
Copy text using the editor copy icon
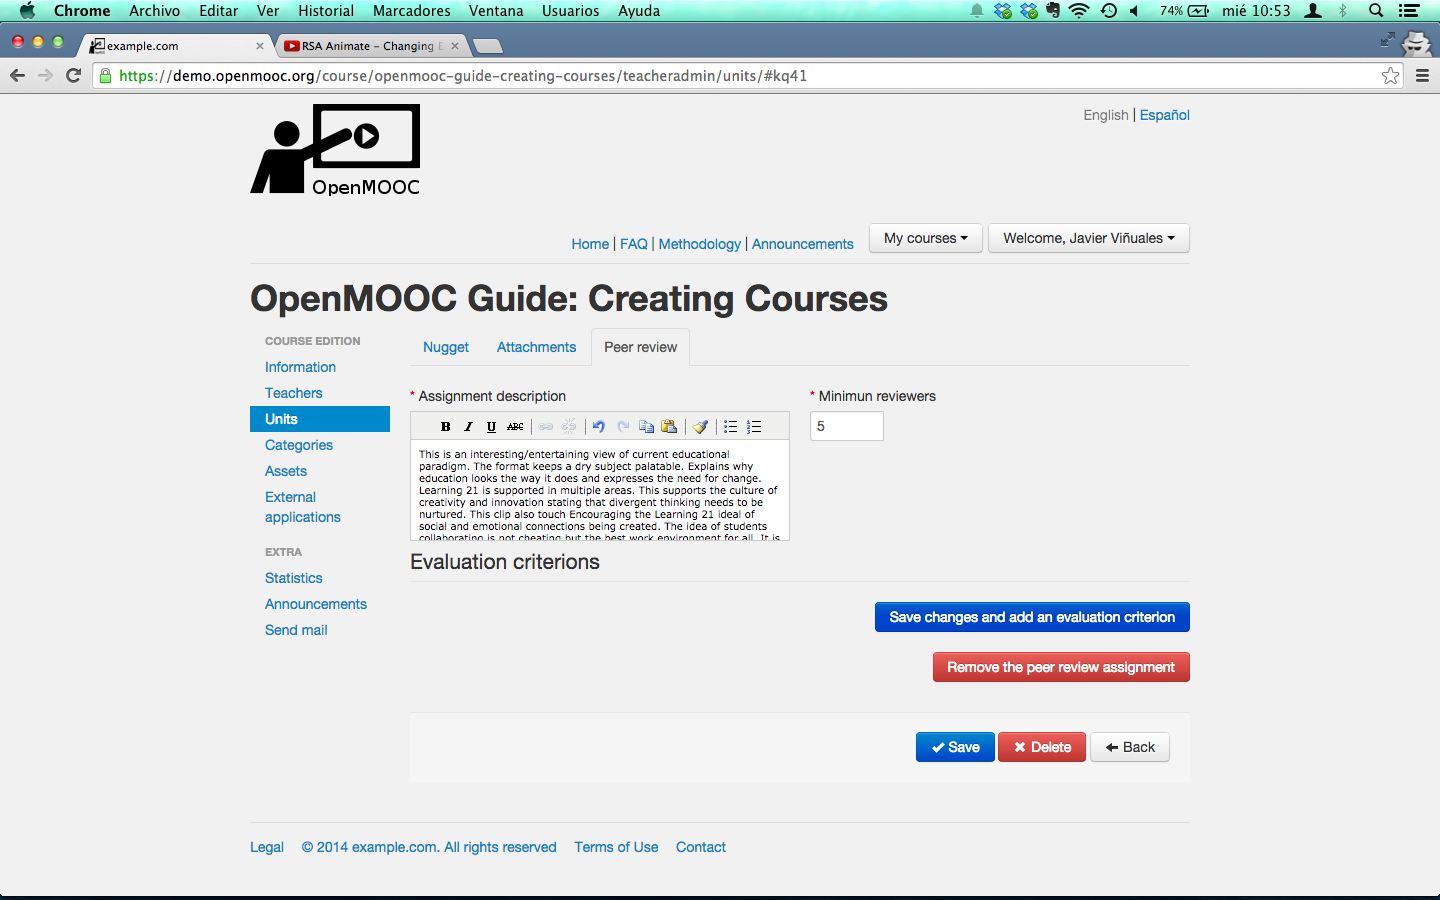646,426
